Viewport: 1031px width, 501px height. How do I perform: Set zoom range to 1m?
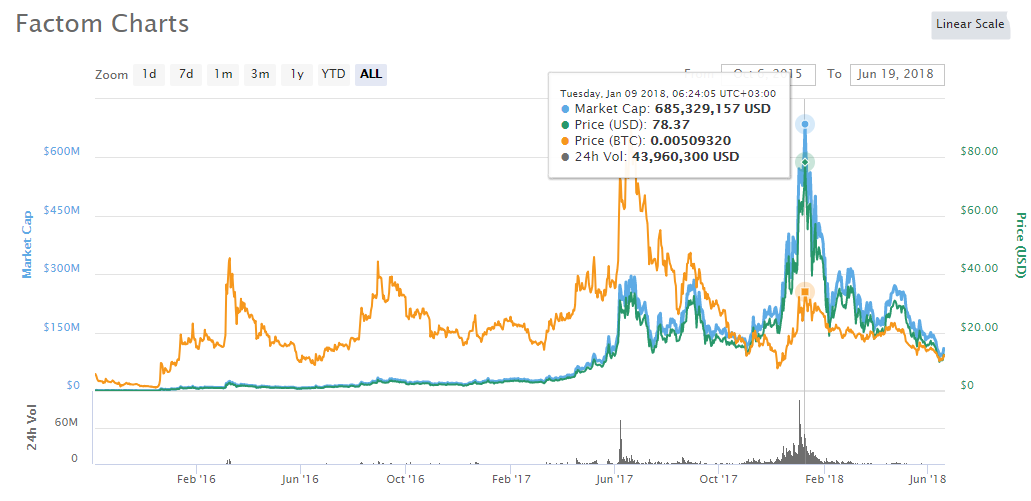click(x=223, y=74)
